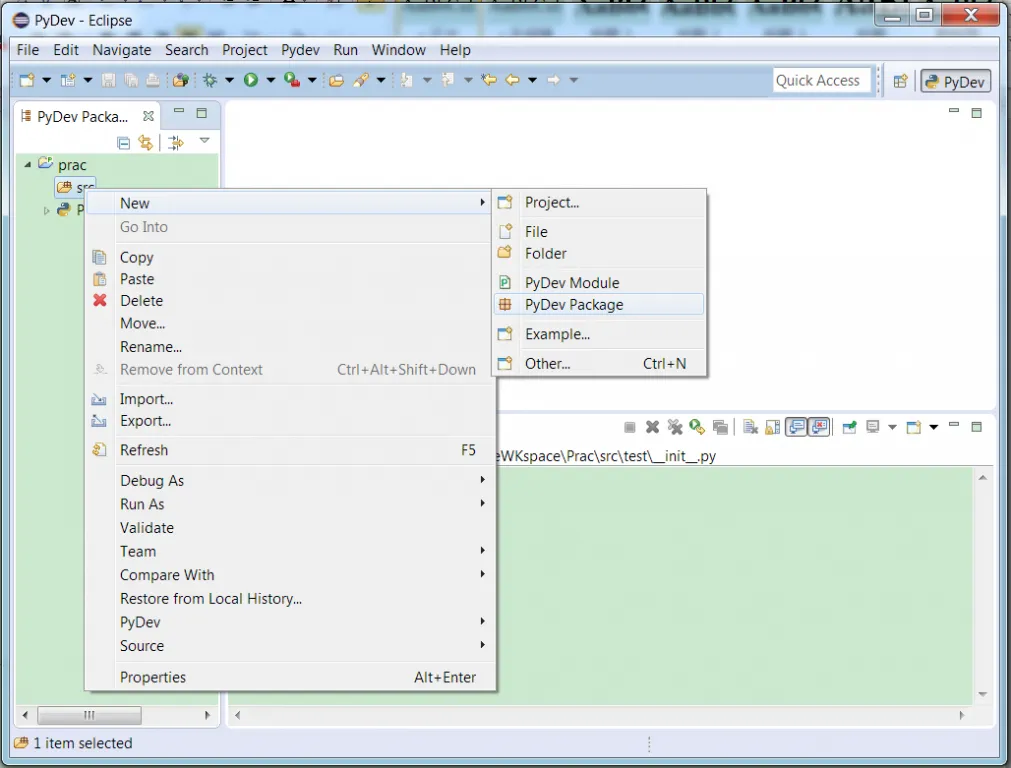Click the green Run button icon
The width and height of the screenshot is (1011, 768).
pos(251,80)
